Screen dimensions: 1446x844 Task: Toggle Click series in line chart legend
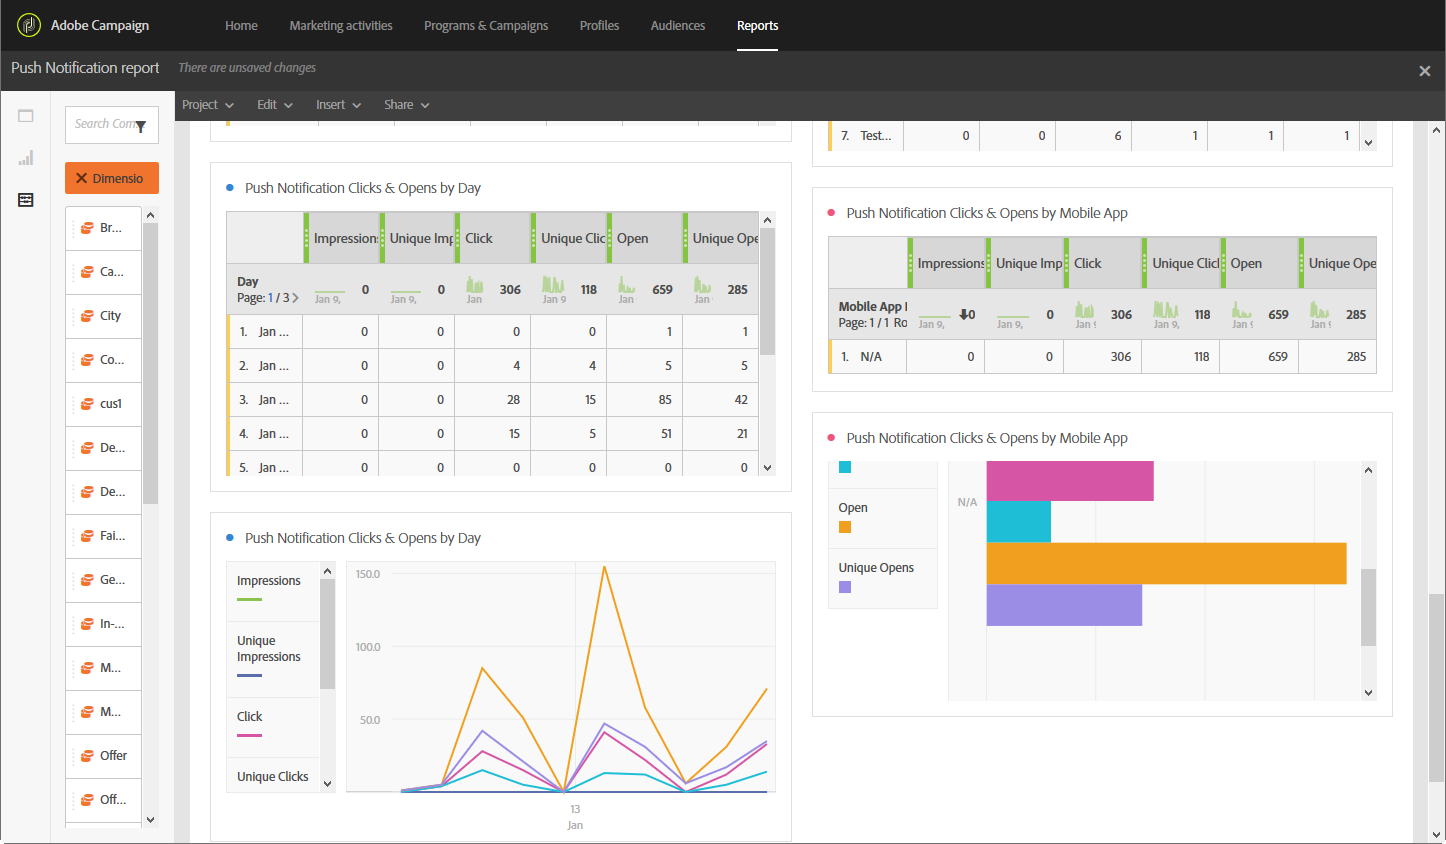tap(250, 717)
